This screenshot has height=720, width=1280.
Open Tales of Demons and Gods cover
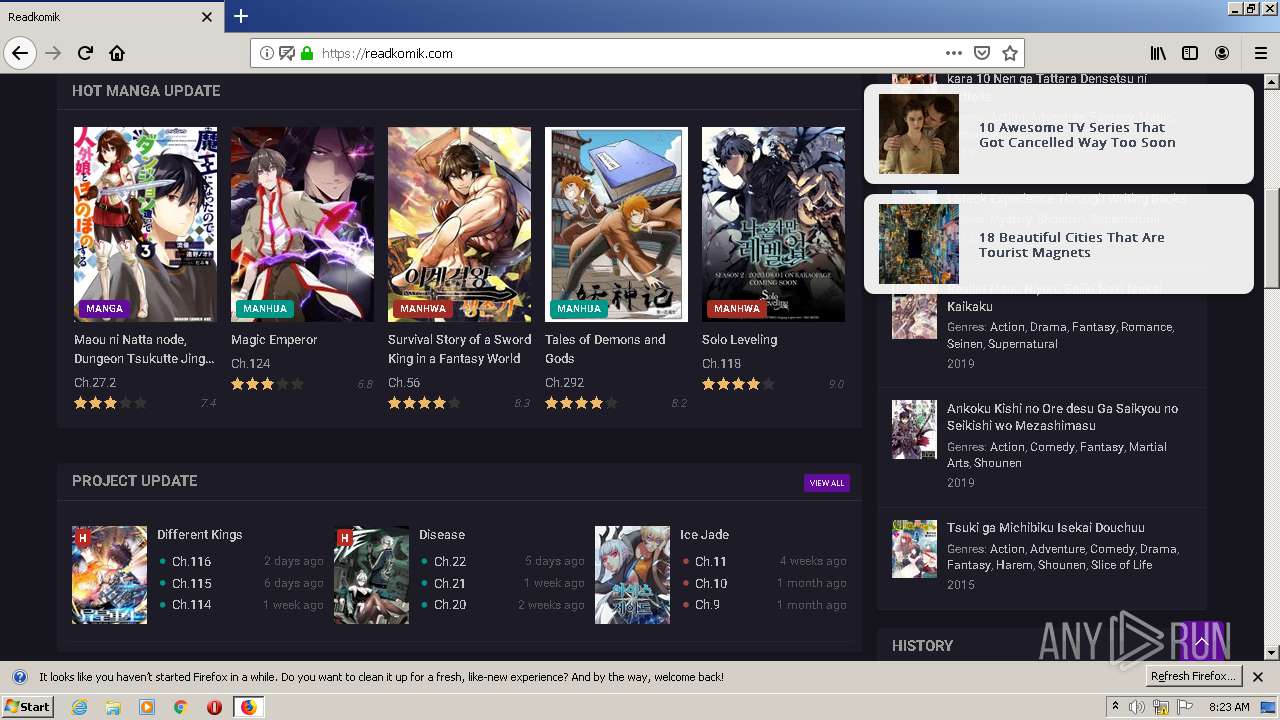(x=616, y=224)
